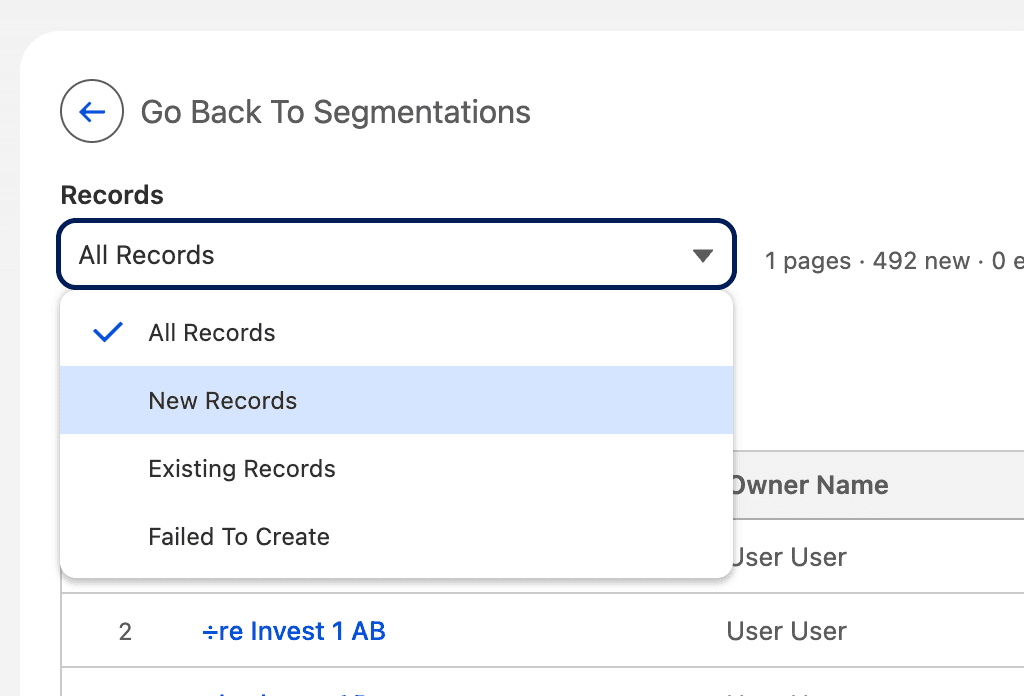Click the 492 new records count text
This screenshot has width=1024, height=696.
click(x=921, y=261)
